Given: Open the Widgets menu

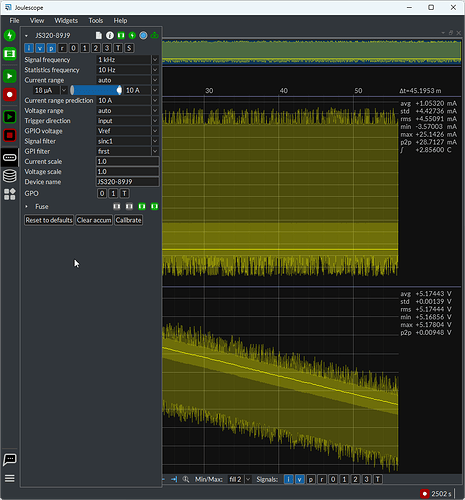Looking at the screenshot, I should (x=66, y=21).
